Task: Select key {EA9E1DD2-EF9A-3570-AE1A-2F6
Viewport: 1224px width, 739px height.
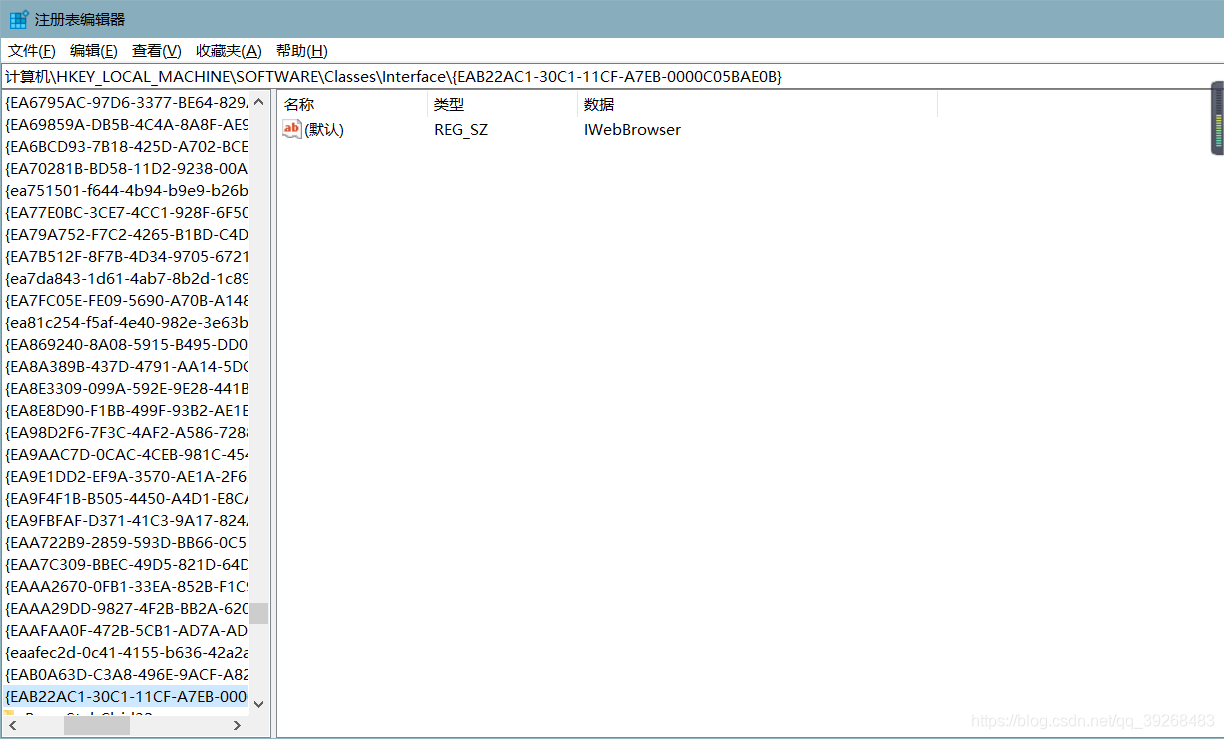Action: (126, 476)
